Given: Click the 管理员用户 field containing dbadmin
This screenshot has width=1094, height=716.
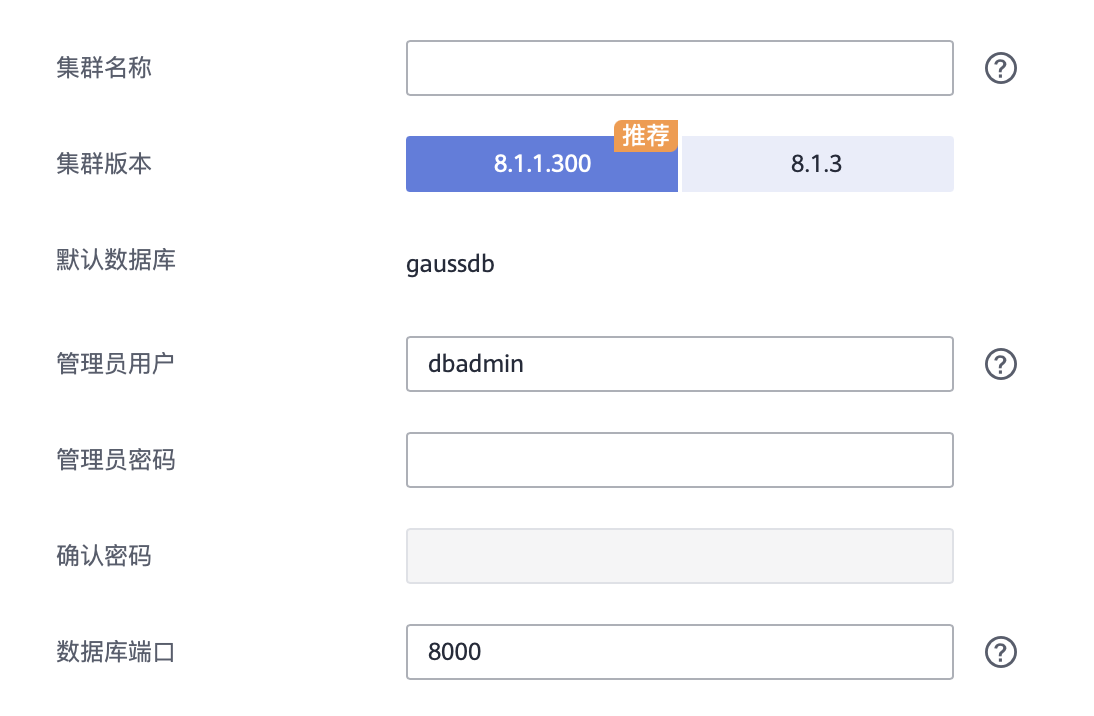Looking at the screenshot, I should point(679,364).
